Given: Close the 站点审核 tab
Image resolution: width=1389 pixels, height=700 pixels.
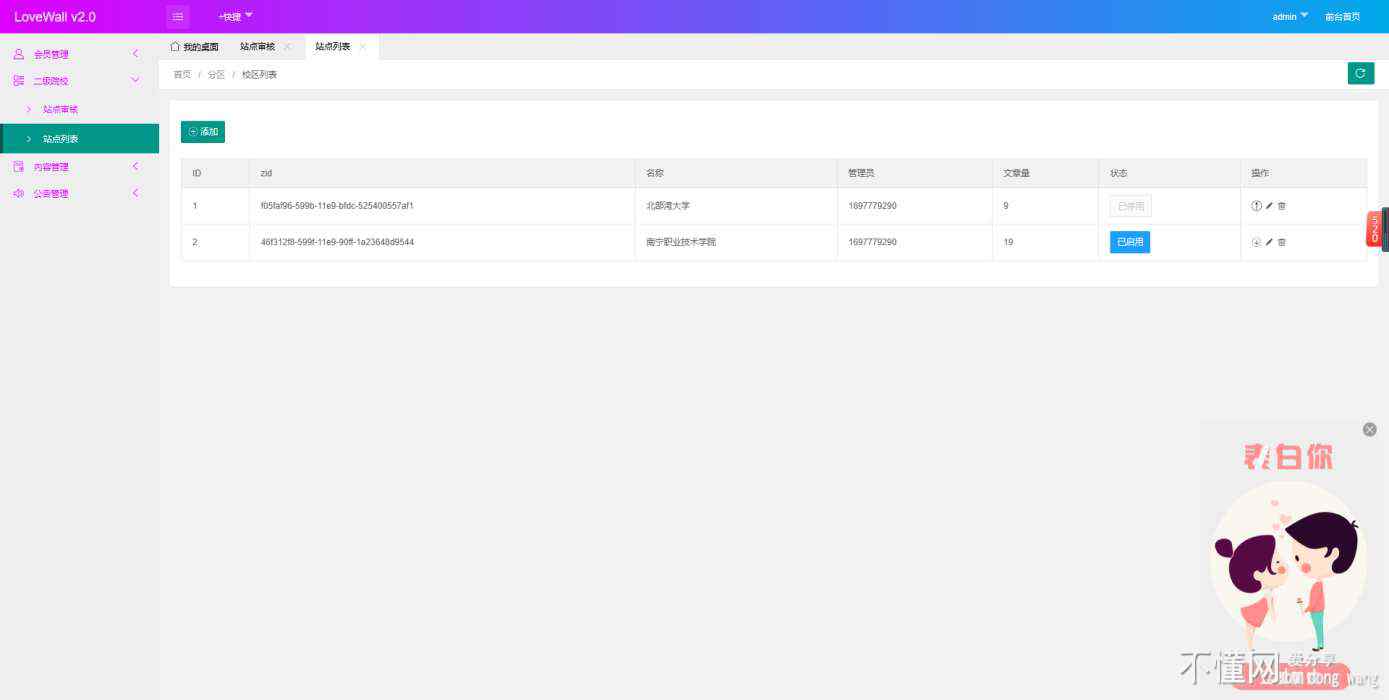Looking at the screenshot, I should pos(287,47).
